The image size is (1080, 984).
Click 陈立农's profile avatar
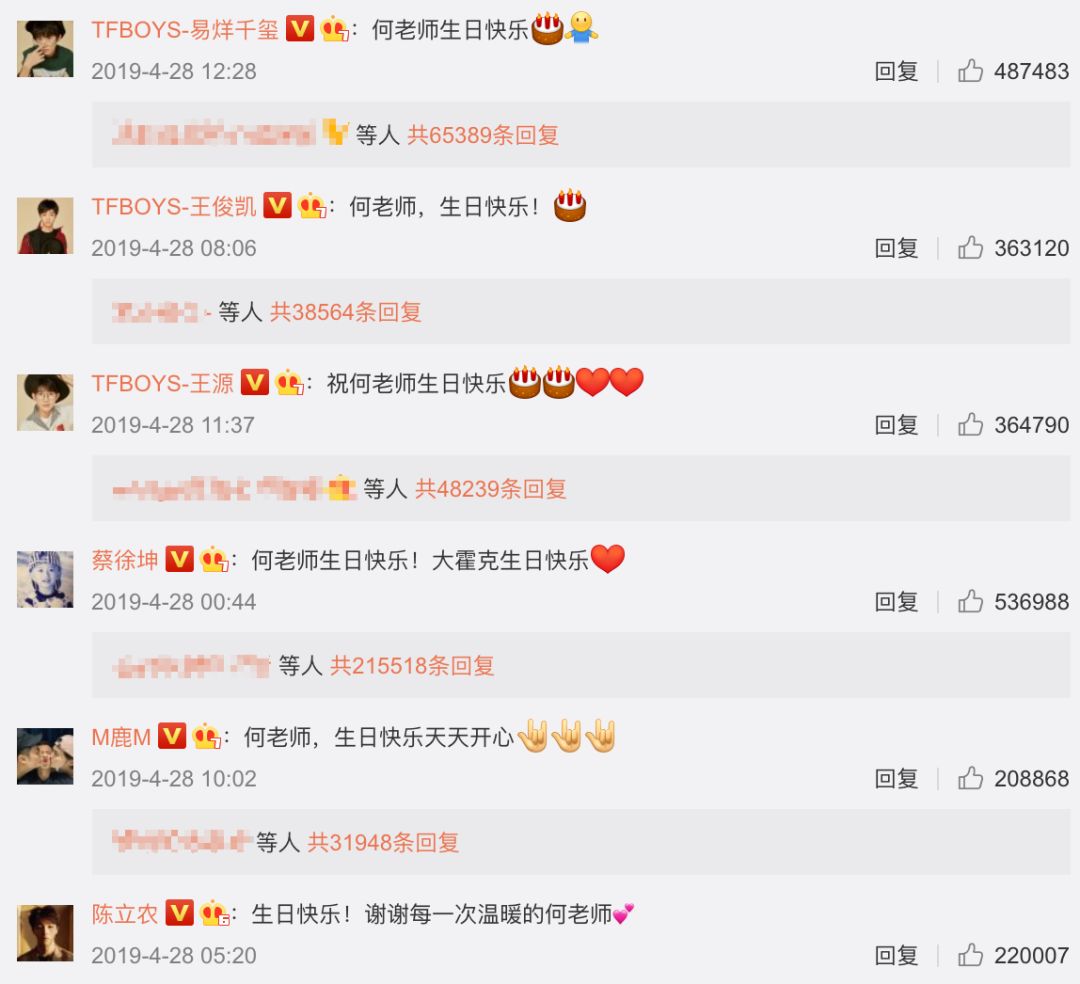[x=45, y=932]
